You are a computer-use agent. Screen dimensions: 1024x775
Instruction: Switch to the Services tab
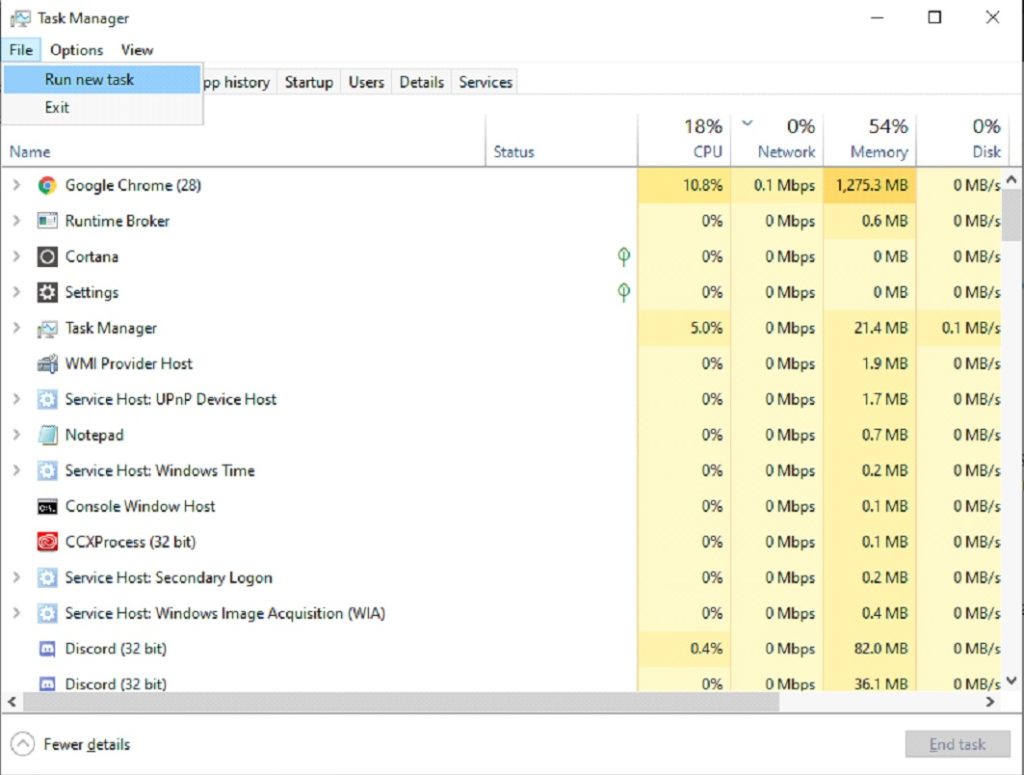coord(485,82)
